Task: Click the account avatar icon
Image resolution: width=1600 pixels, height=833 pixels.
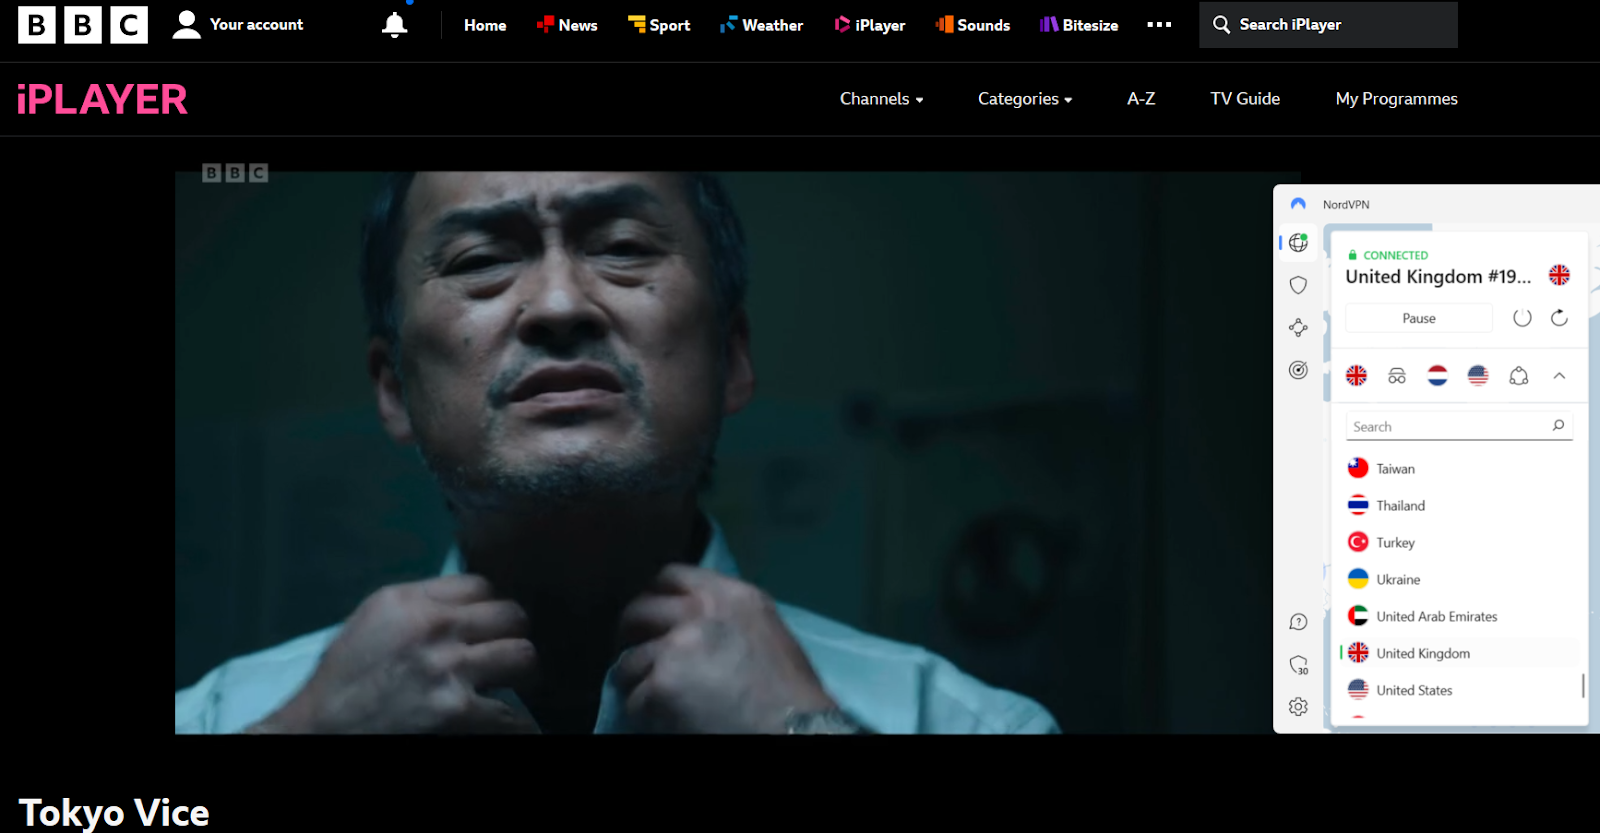Action: 187,25
